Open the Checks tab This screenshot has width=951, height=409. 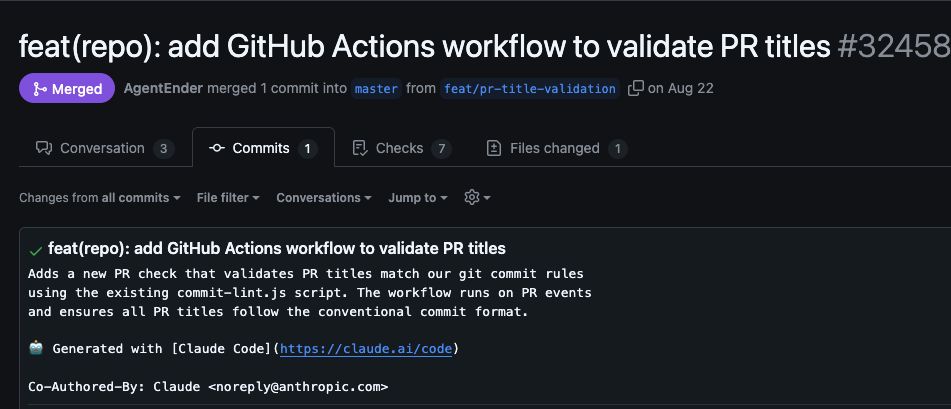[400, 148]
